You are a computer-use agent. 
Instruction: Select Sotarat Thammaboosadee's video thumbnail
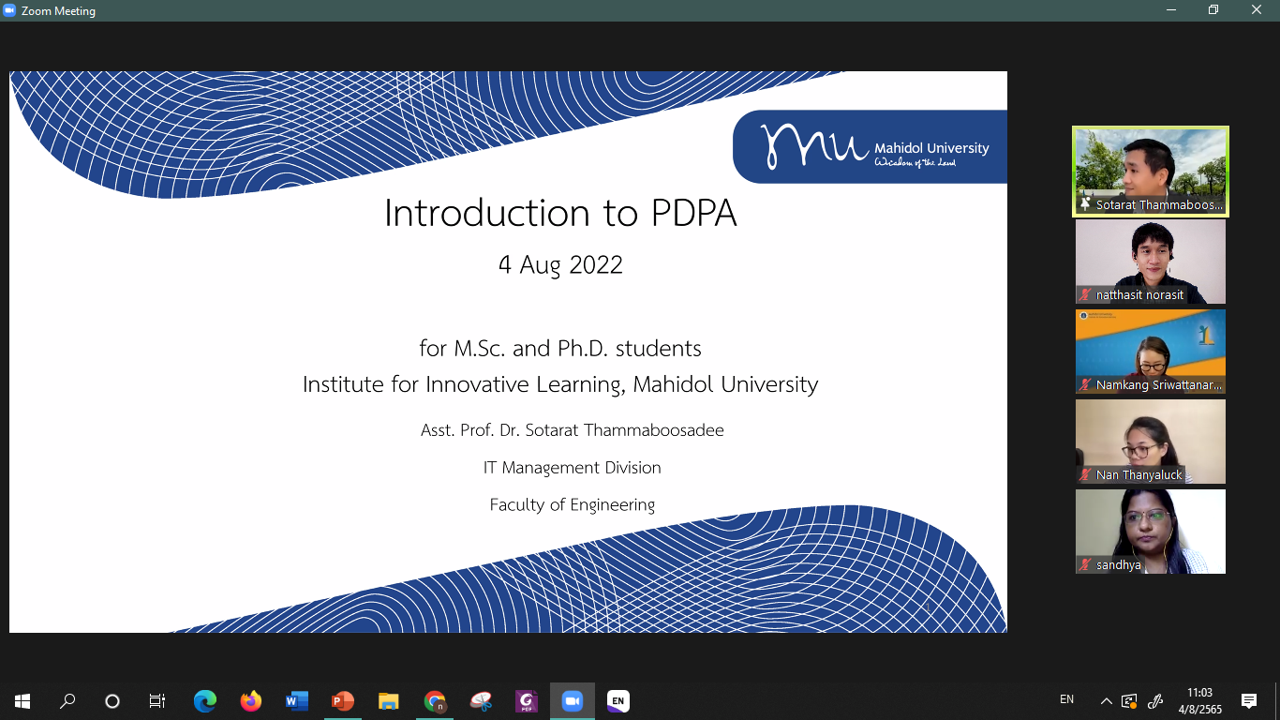coord(1150,170)
